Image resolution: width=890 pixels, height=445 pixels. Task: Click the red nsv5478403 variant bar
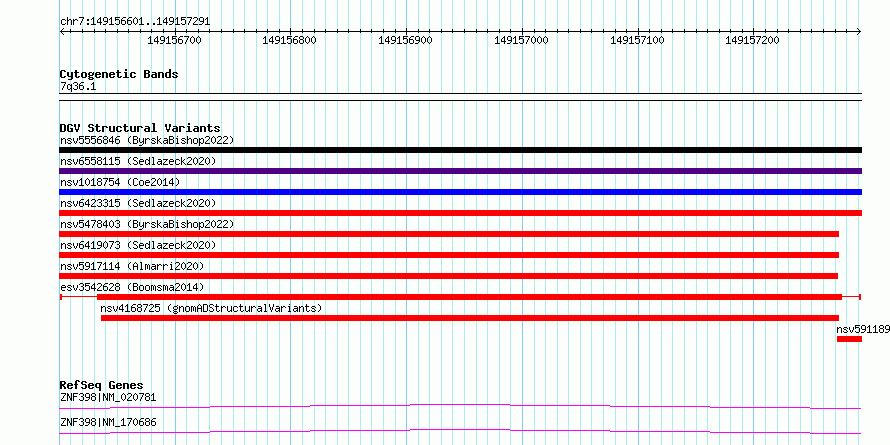tap(449, 234)
